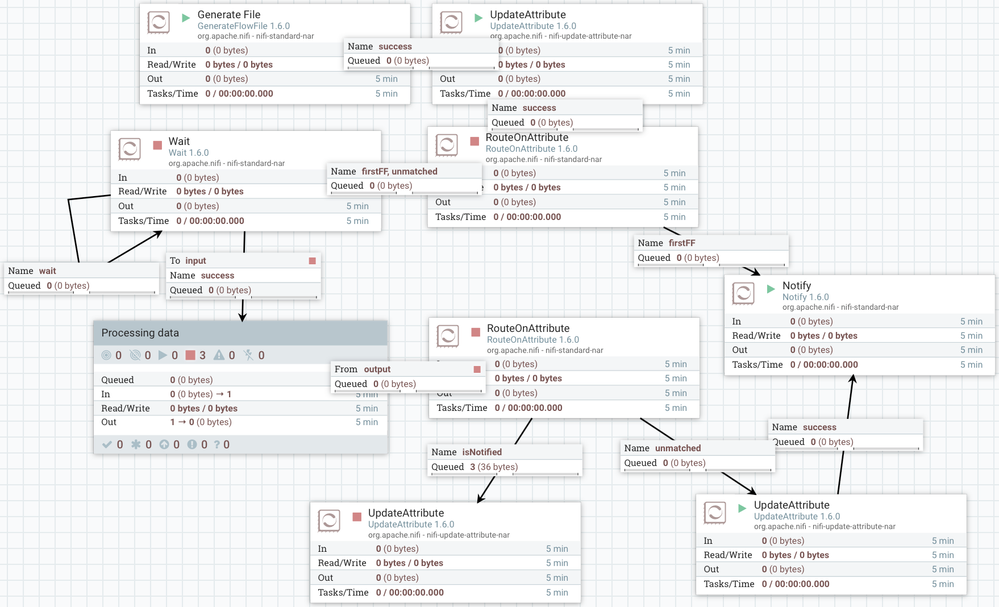Click the Tasks/Time row in the Wait processor

click(246, 221)
